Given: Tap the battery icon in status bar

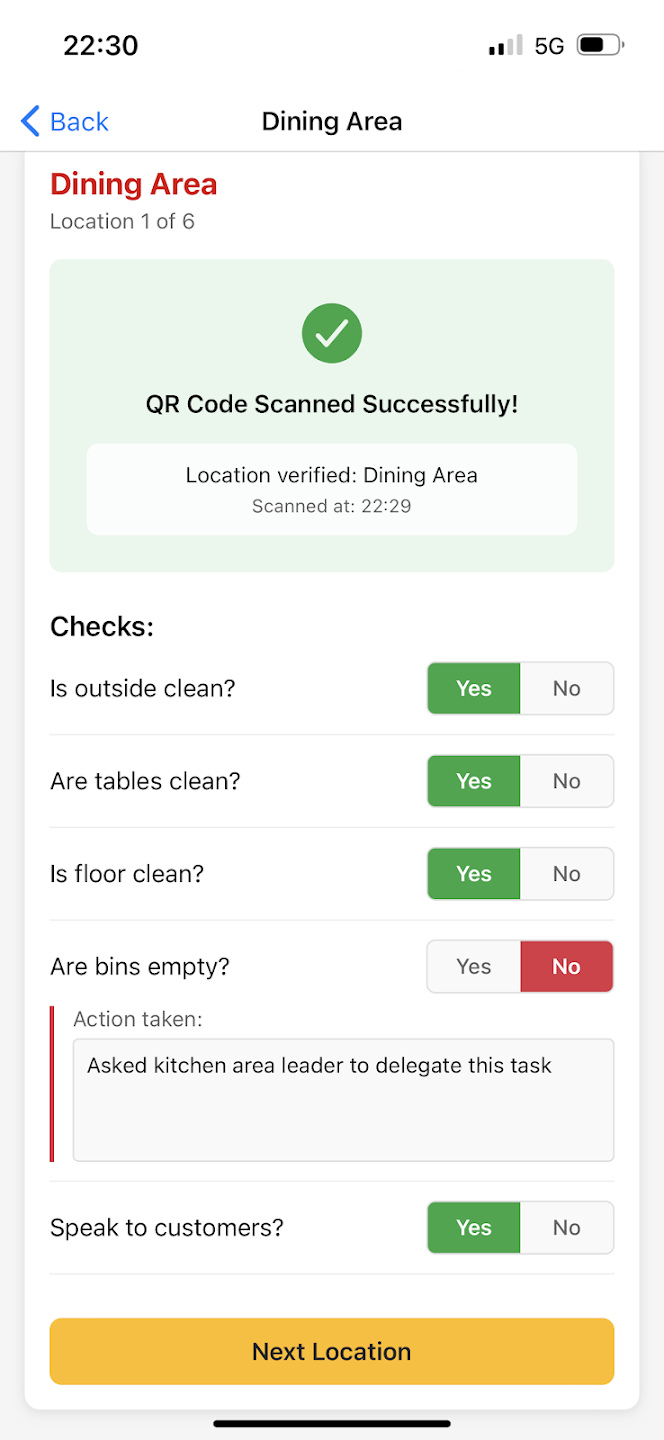Looking at the screenshot, I should click(x=600, y=45).
